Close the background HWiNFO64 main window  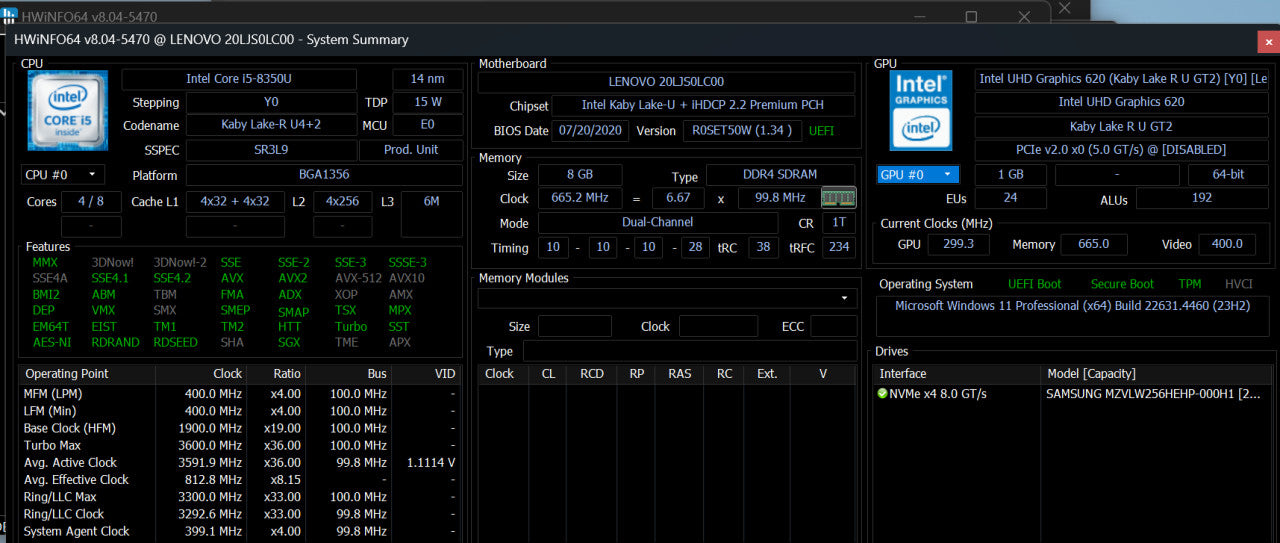[1025, 17]
